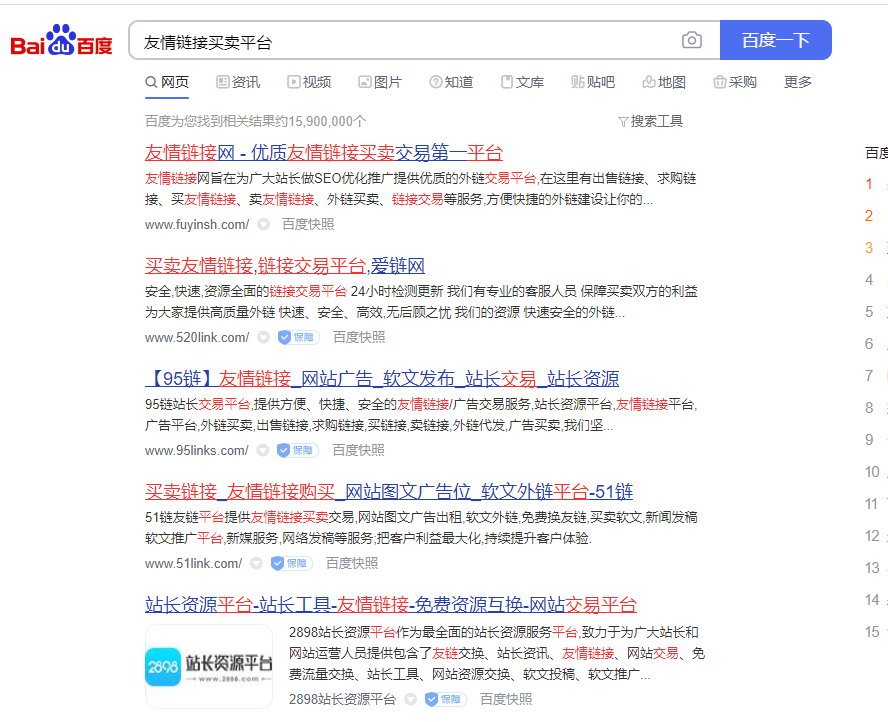Image resolution: width=888 pixels, height=722 pixels.
Task: Expand dropdown arrow next to www.51link.com
Action: [256, 563]
